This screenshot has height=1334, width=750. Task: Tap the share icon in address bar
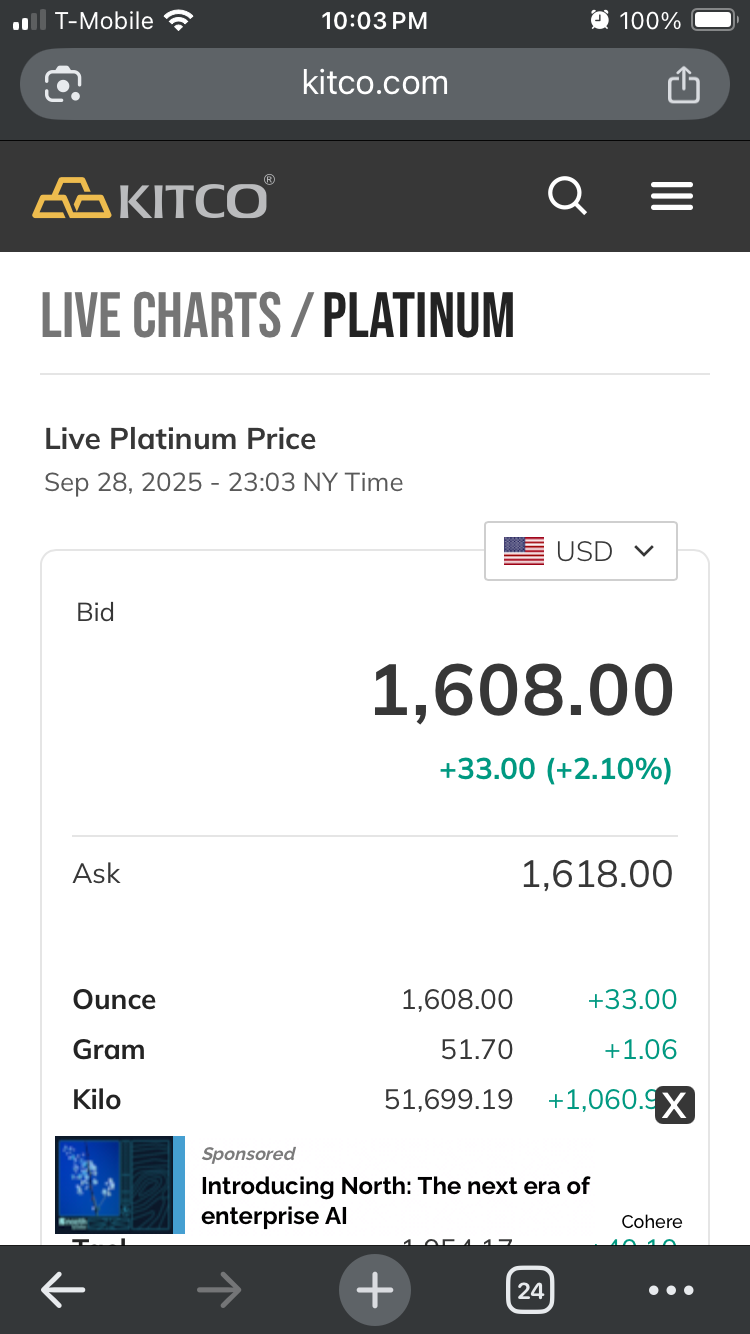pyautogui.click(x=684, y=85)
